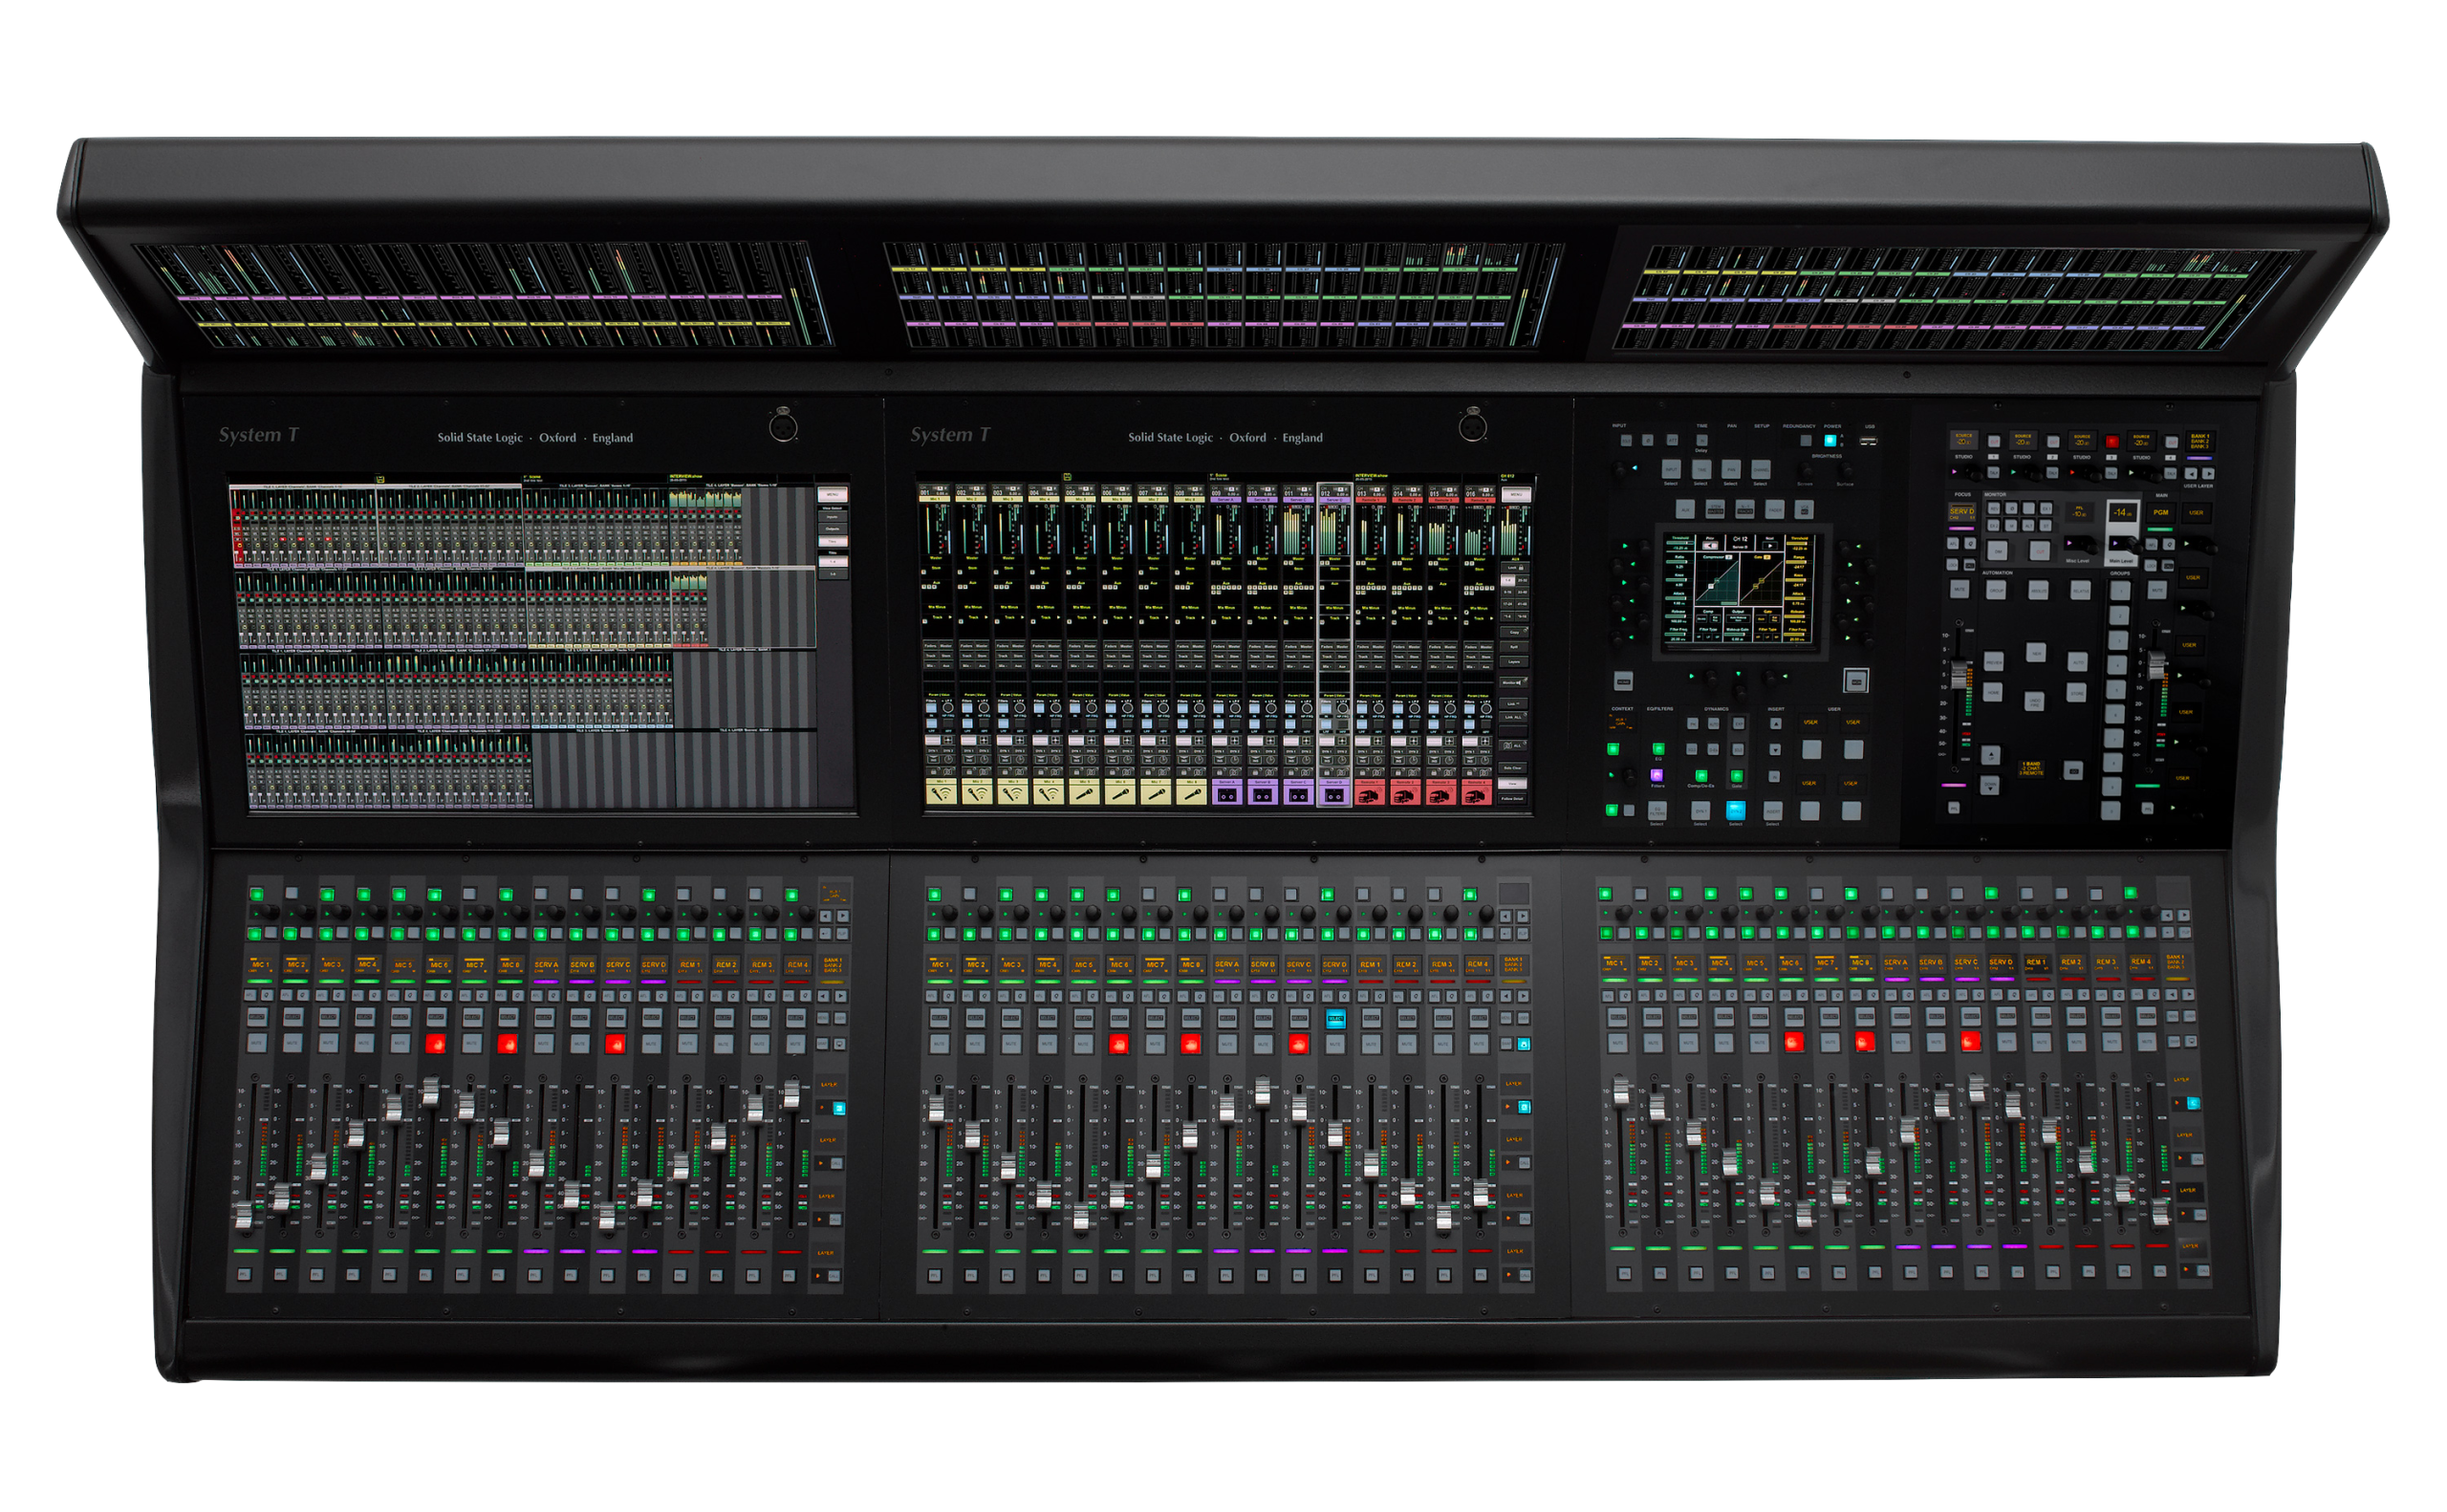Select the 9-16 bank on center touchscreen
The image size is (2447, 1512).
pyautogui.click(x=1508, y=592)
